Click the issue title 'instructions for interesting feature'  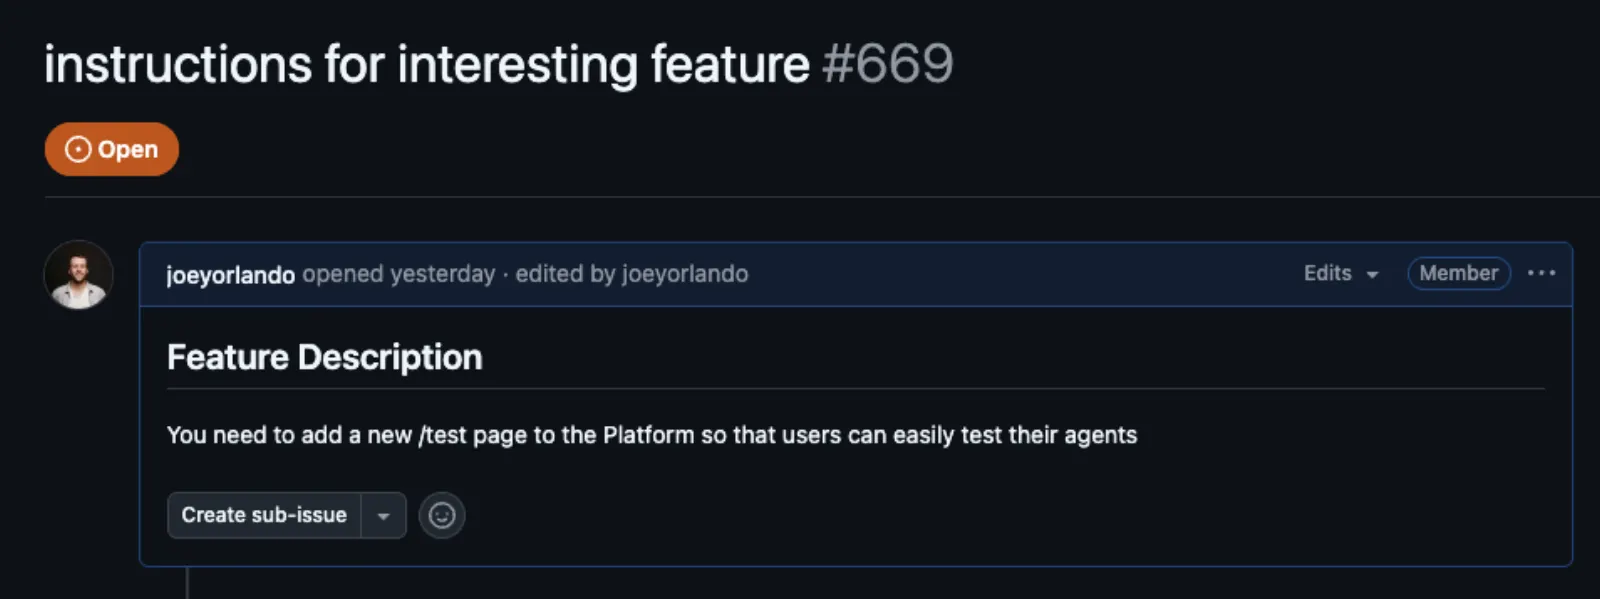[426, 65]
